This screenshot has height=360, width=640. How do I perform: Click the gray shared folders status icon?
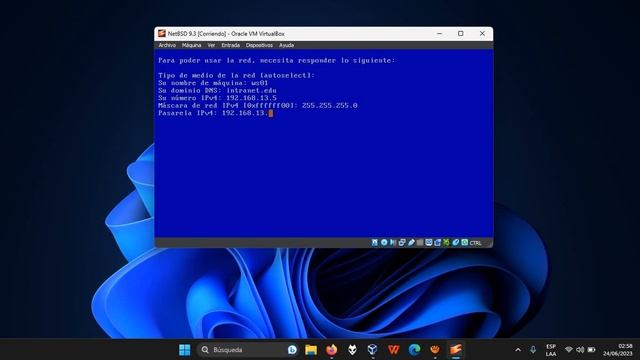tap(420, 242)
